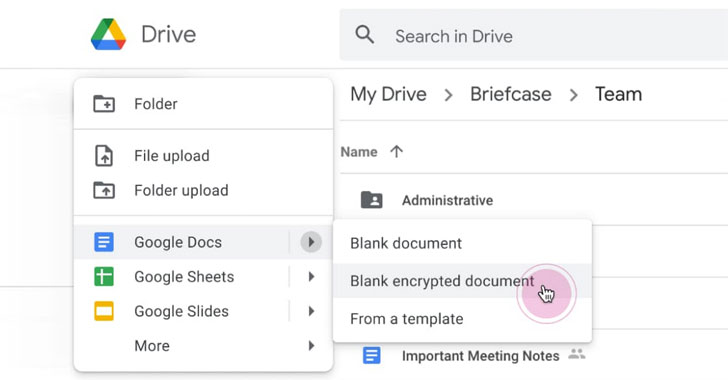Choose Folder upload menu item
Image resolution: width=728 pixels, height=380 pixels.
(x=203, y=190)
